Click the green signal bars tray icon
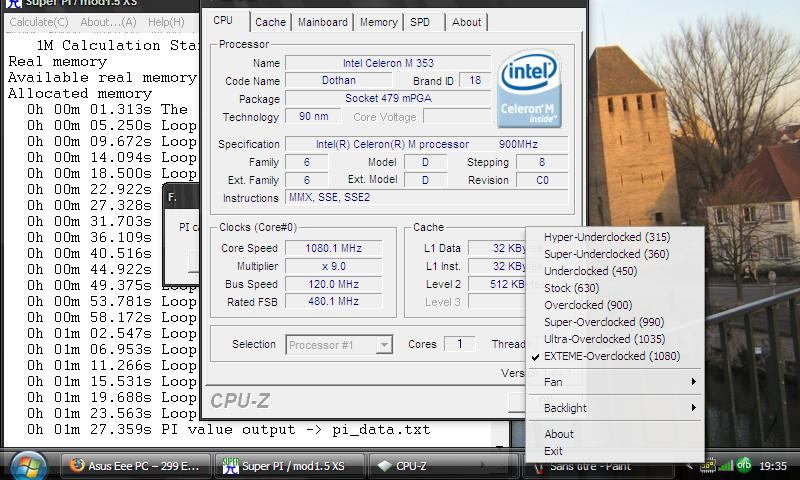 (725, 465)
